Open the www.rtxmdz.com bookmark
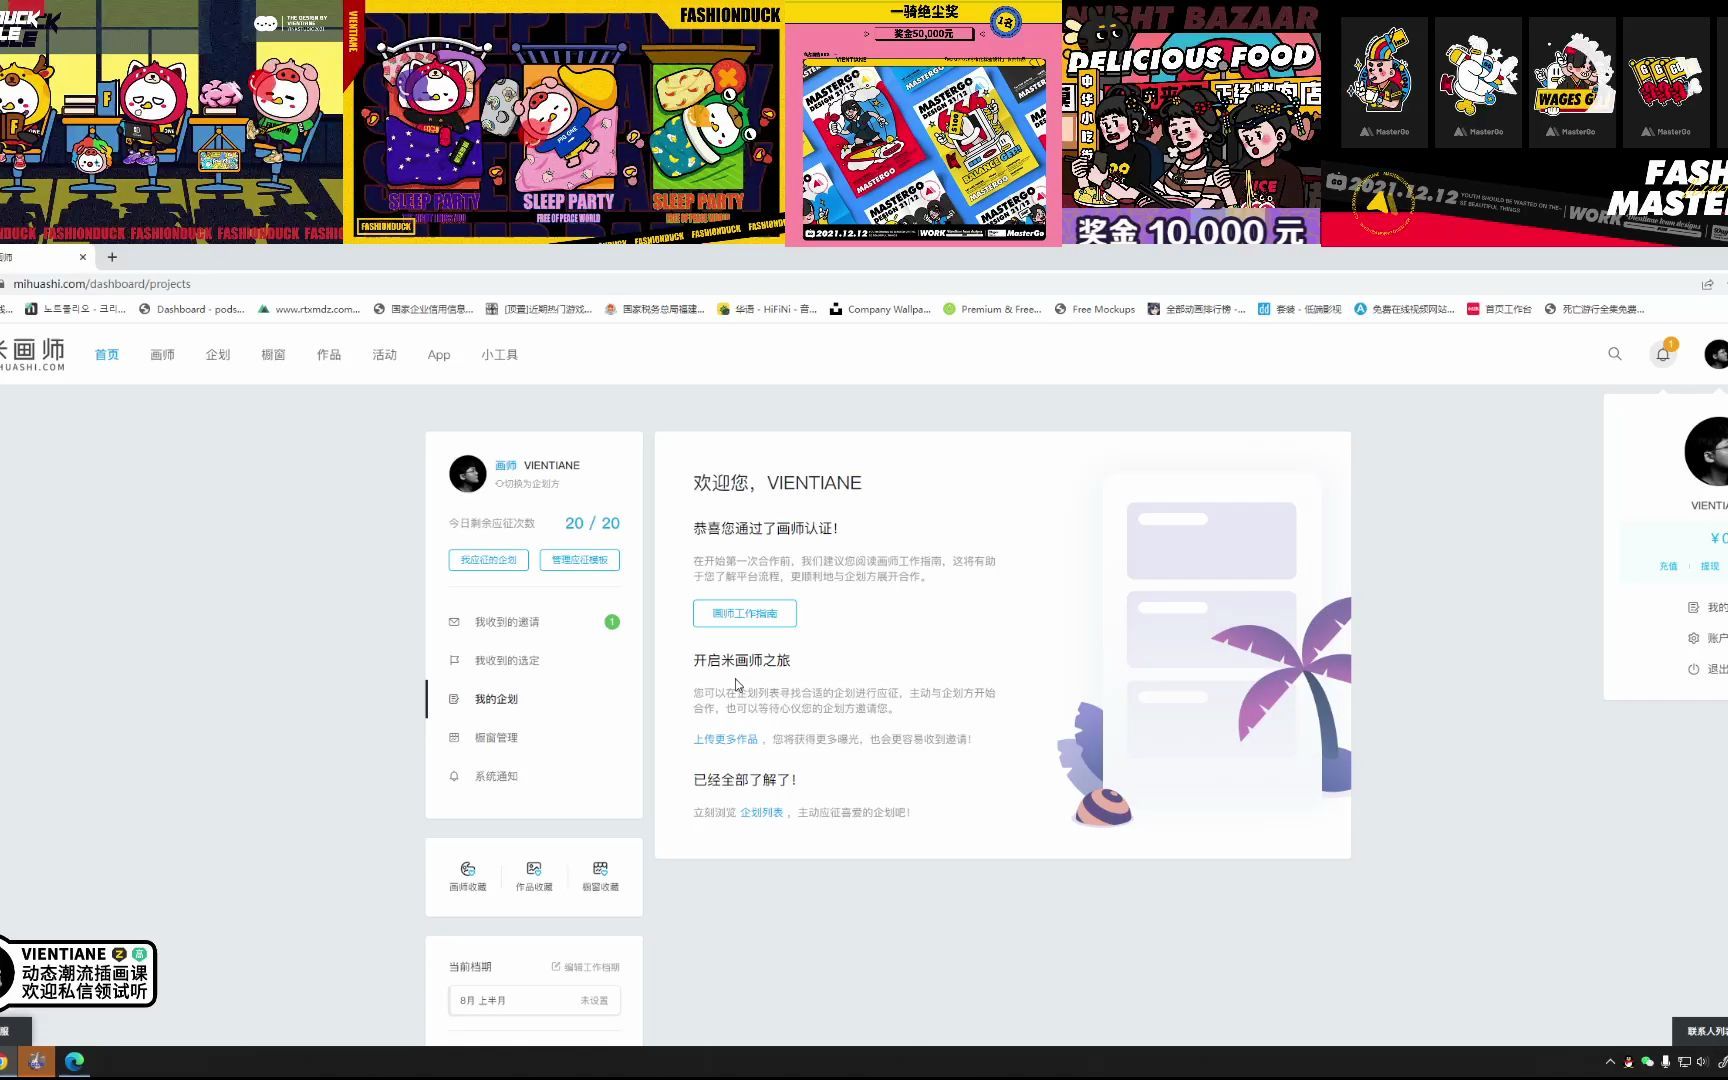 (x=309, y=309)
